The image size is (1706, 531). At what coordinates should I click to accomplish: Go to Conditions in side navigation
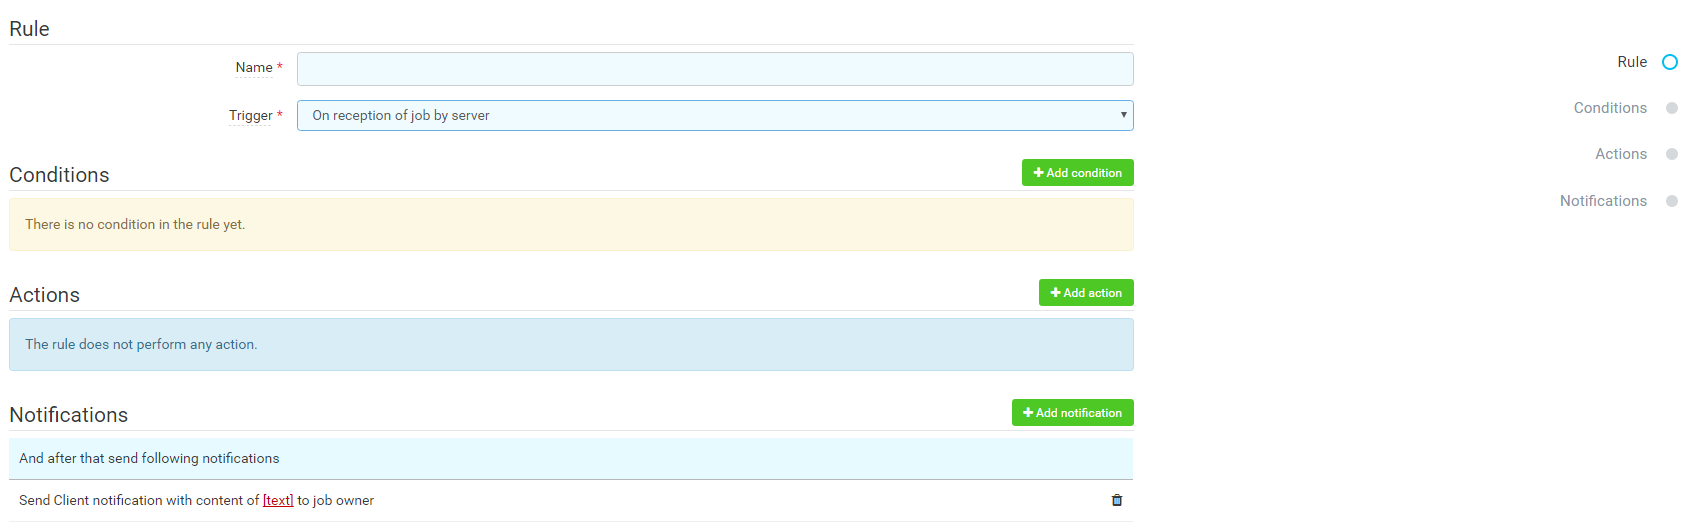(1609, 108)
